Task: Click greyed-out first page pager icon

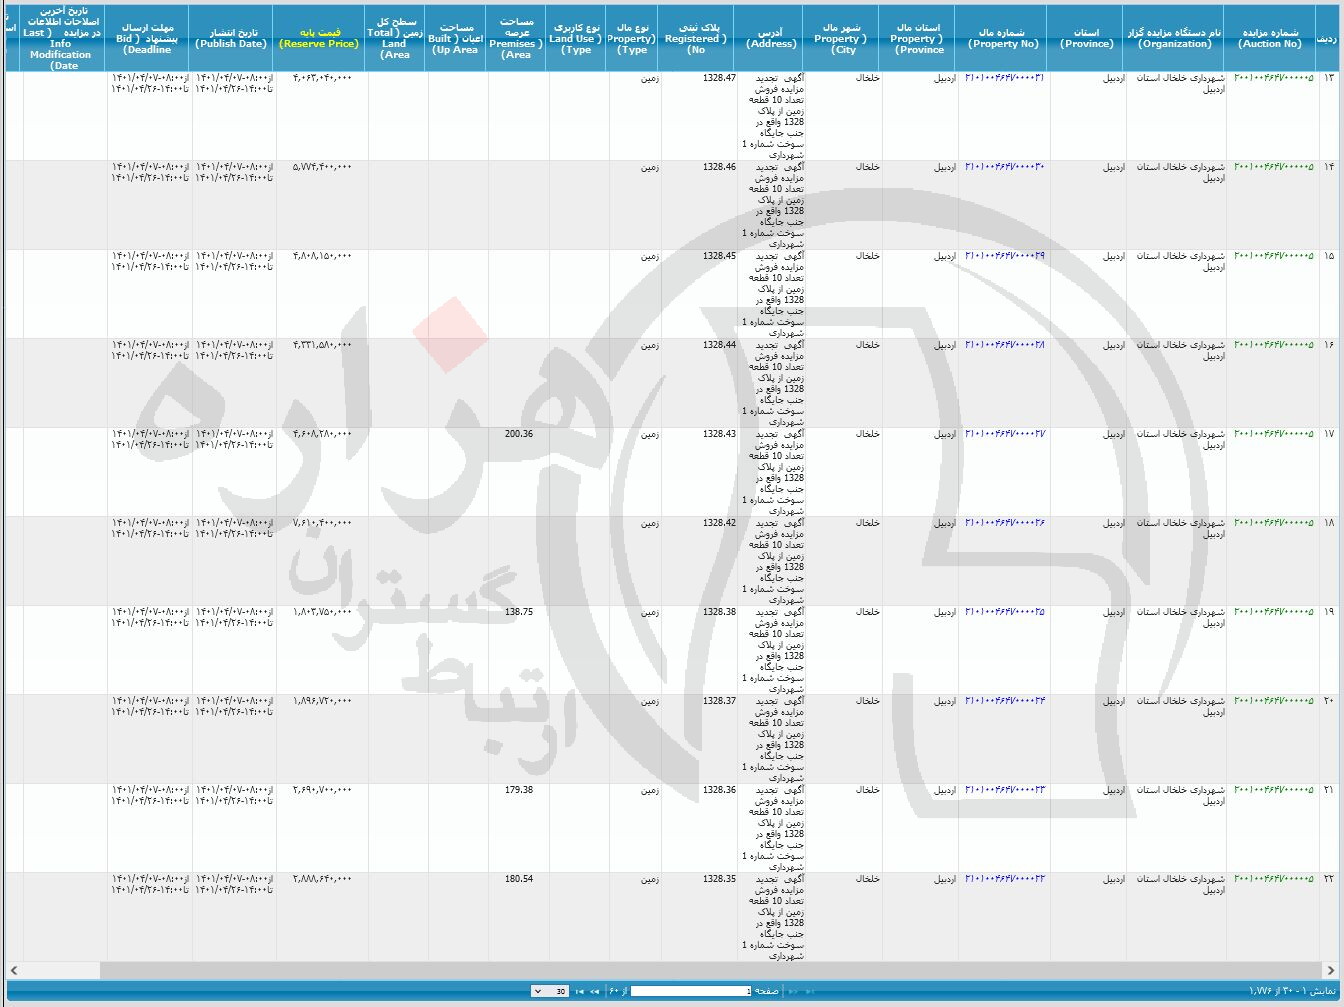Action: pos(809,991)
